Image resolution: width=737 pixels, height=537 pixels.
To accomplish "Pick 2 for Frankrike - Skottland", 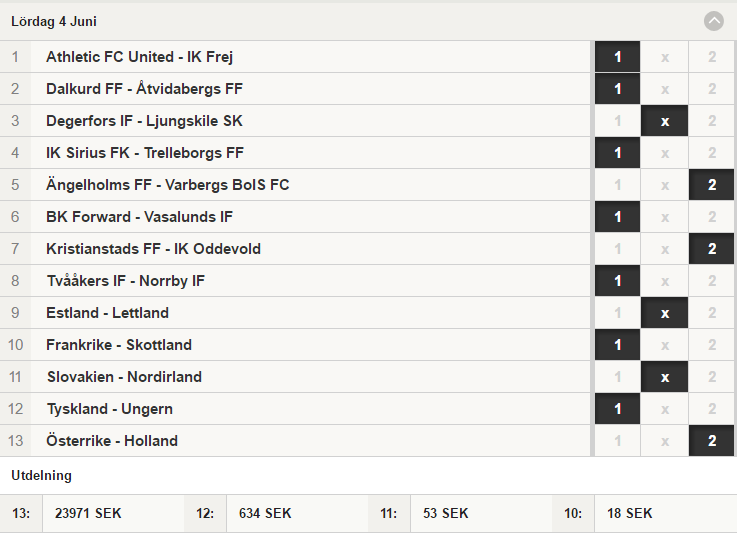I will (x=712, y=345).
